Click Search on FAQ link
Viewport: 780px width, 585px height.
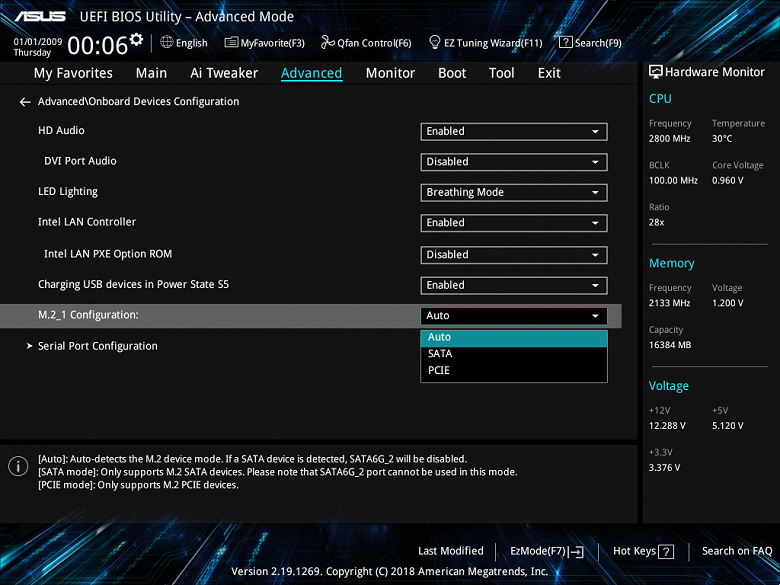tap(737, 551)
